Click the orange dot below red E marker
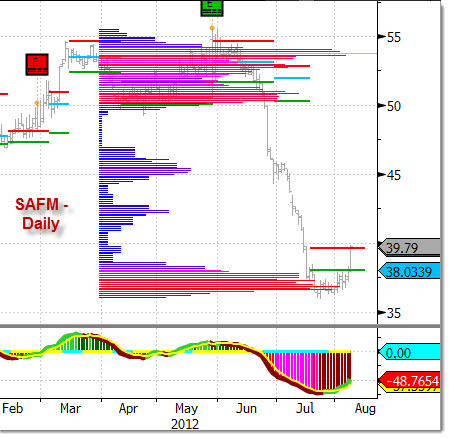The width and height of the screenshot is (449, 438). [x=37, y=103]
